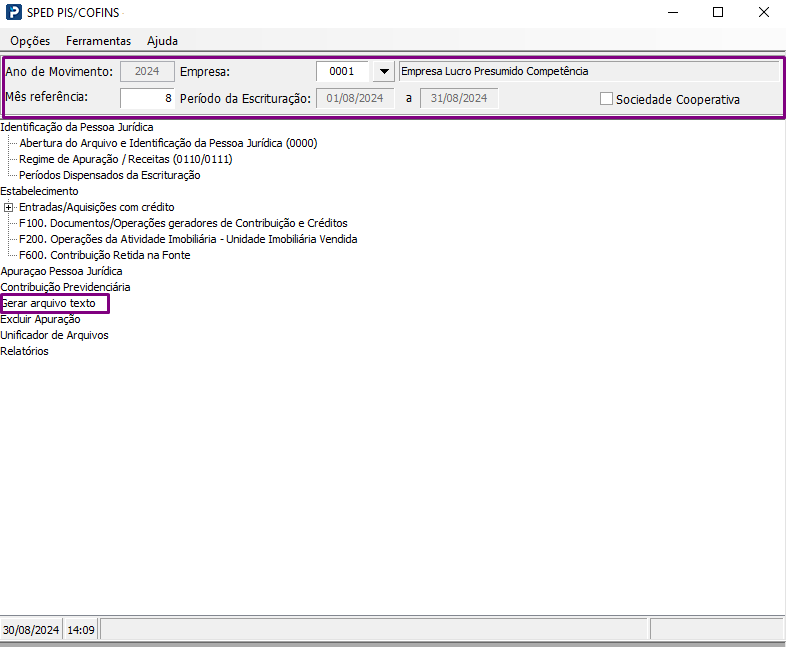Select Apuraçao Pessoa Jurídica
Screen dimensions: 786x647
[x=61, y=272]
